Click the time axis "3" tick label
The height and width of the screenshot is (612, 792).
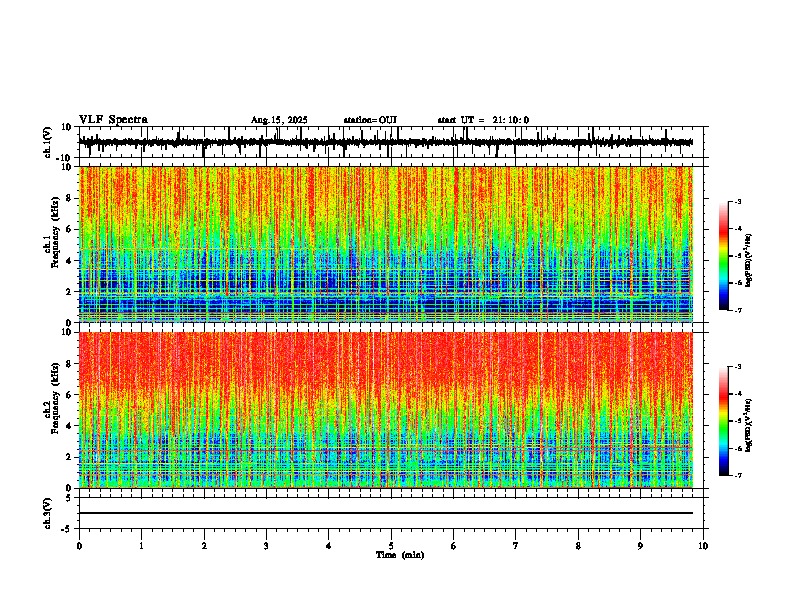tap(266, 546)
